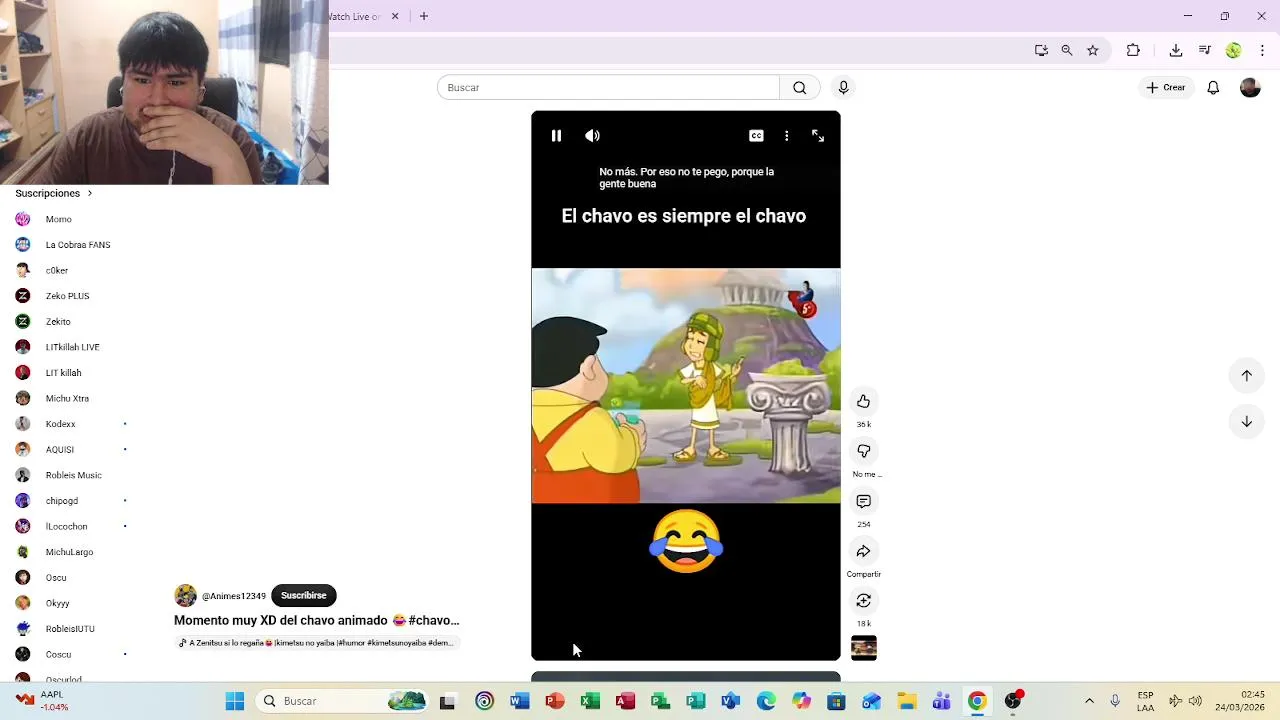Open the Crear create button
Screen dimensions: 1280x720
tap(1166, 88)
